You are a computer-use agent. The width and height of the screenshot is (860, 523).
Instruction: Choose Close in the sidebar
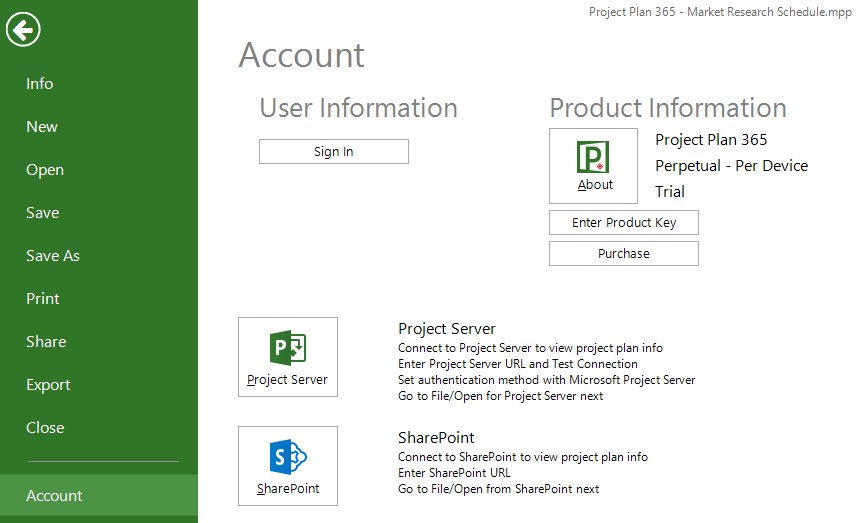click(45, 428)
